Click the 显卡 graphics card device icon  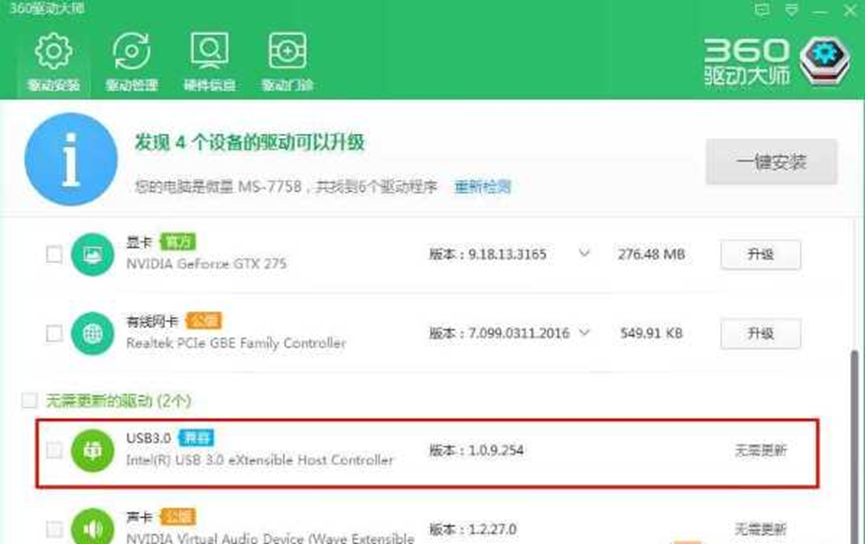tap(92, 254)
